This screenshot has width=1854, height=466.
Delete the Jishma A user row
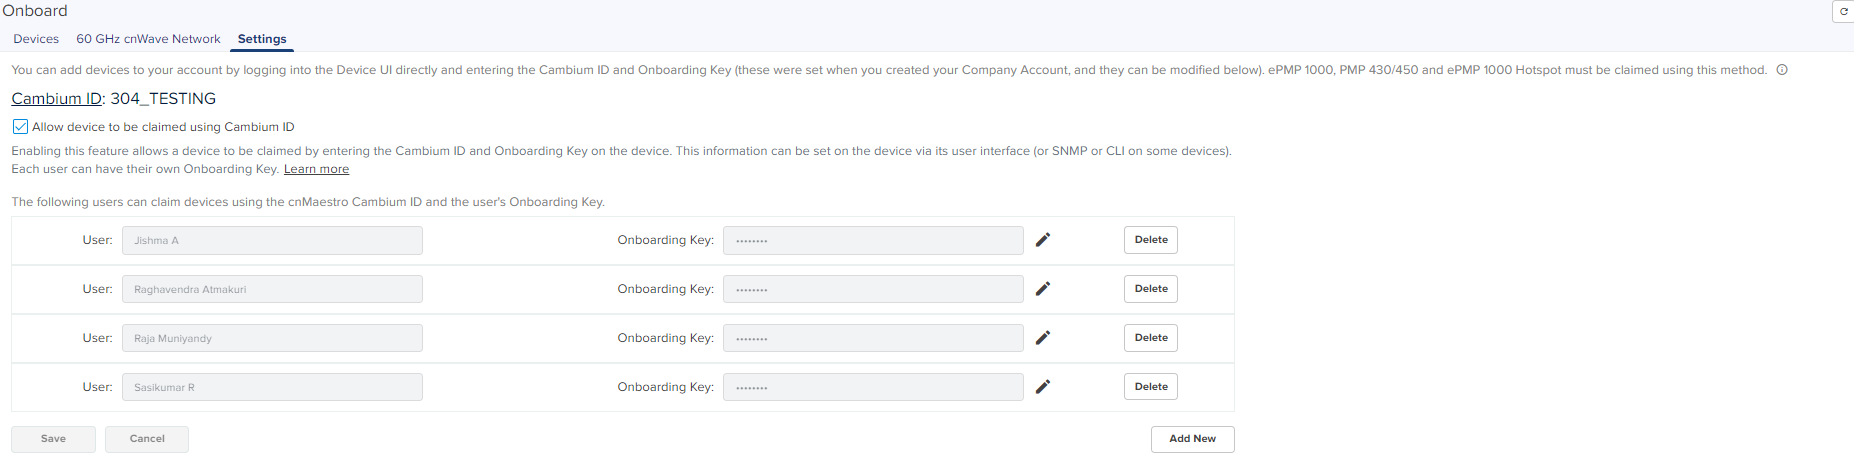(1151, 240)
